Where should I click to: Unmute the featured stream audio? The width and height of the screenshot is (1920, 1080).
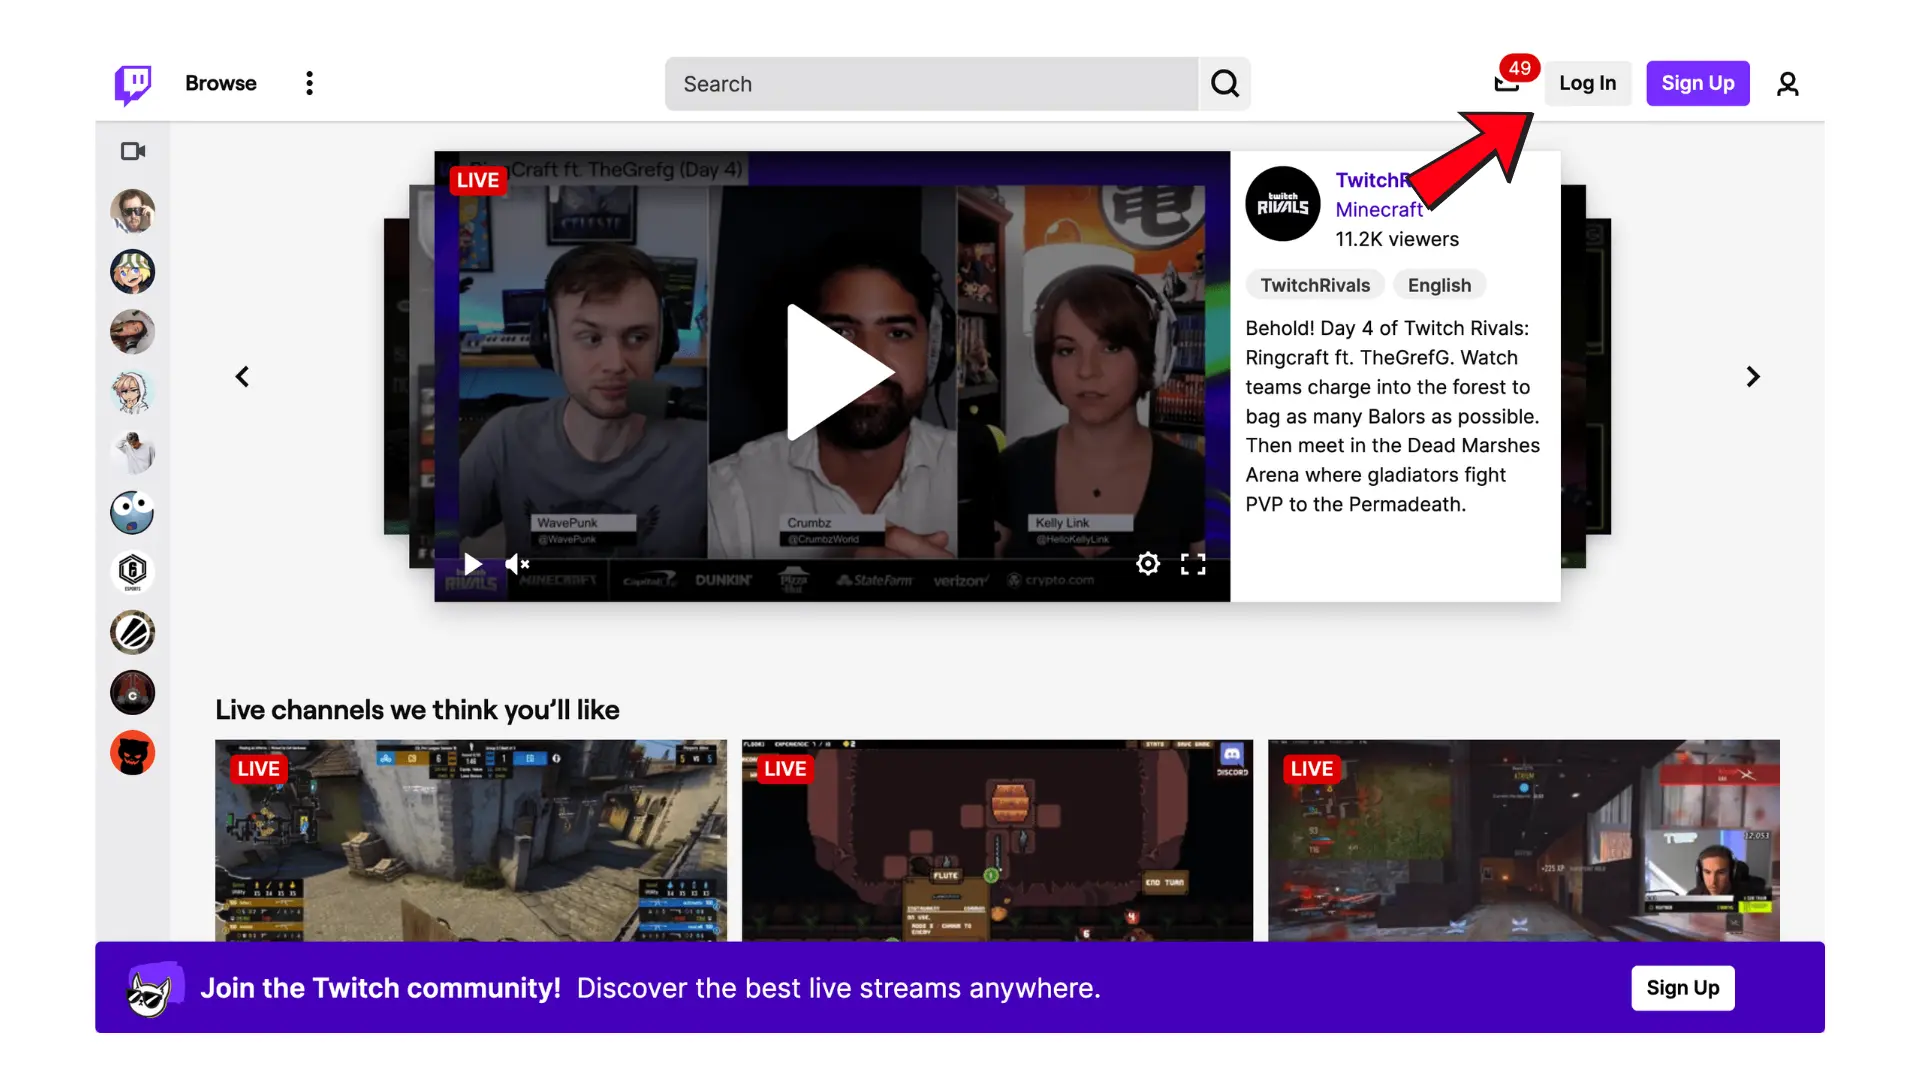[x=517, y=564]
